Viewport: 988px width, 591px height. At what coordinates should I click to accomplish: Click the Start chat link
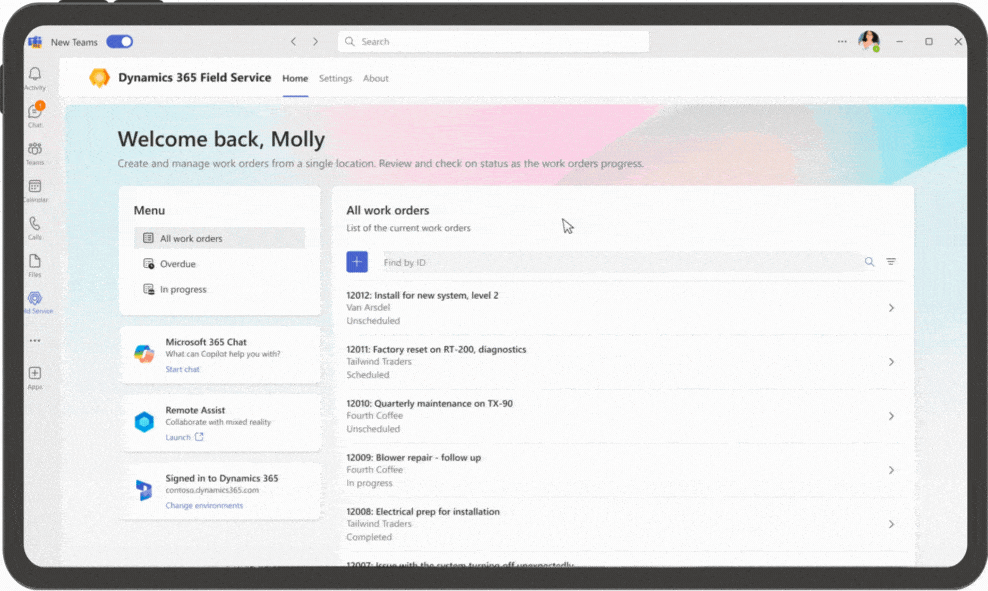tap(183, 369)
